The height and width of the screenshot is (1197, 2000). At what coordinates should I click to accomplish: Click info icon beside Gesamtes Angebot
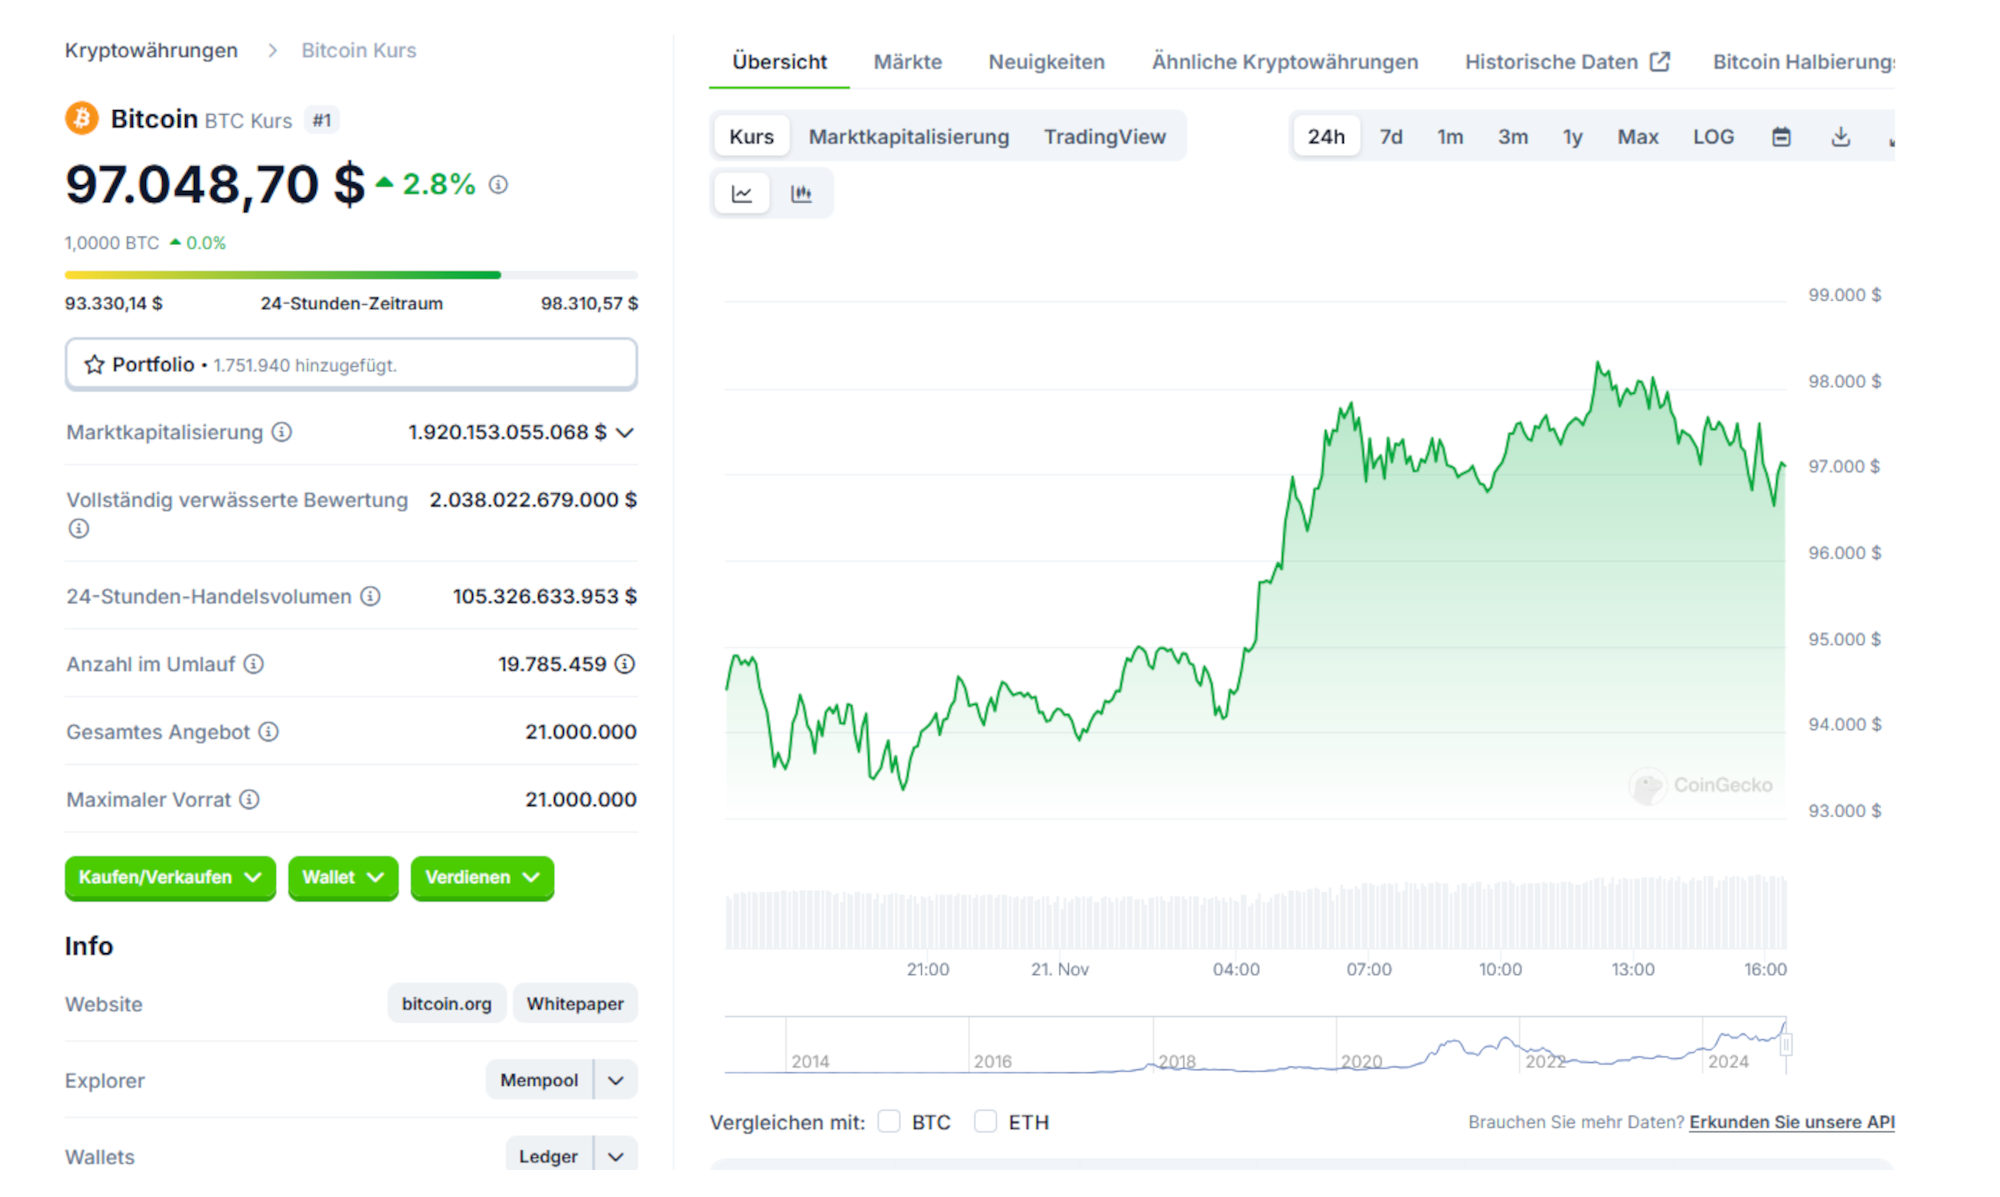269,732
